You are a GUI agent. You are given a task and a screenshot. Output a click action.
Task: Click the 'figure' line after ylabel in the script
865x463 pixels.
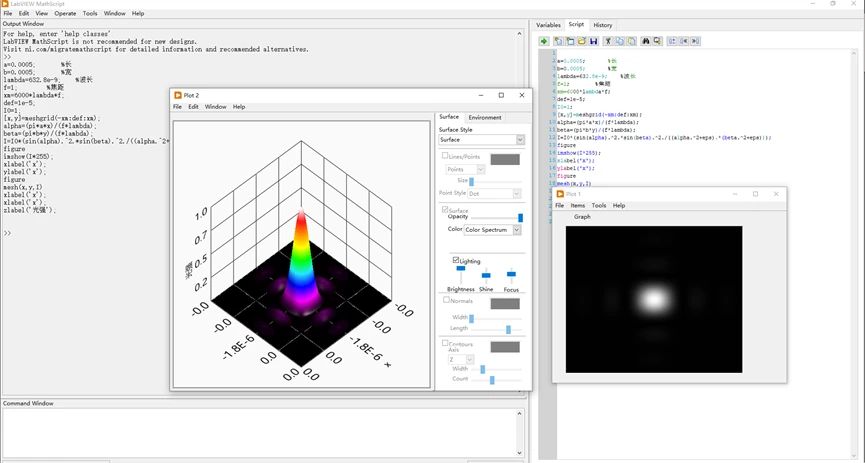click(566, 175)
